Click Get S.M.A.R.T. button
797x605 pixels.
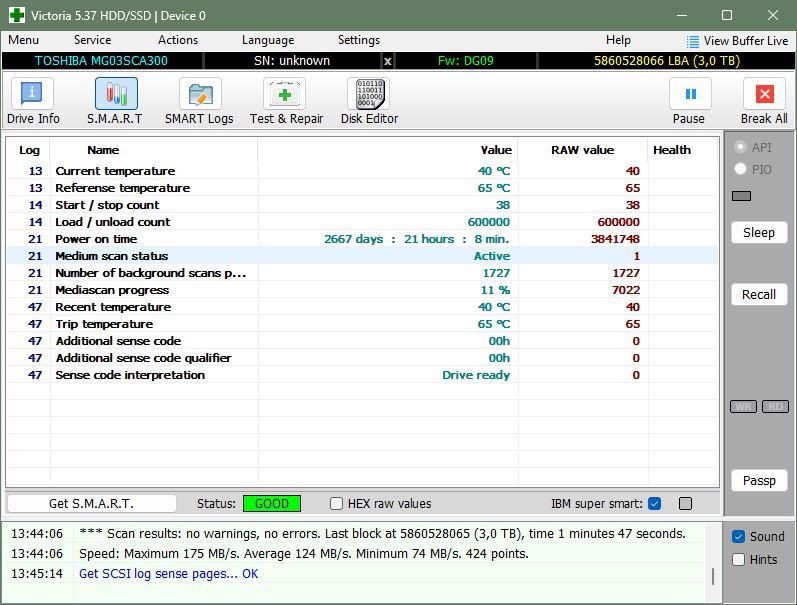[x=91, y=504]
